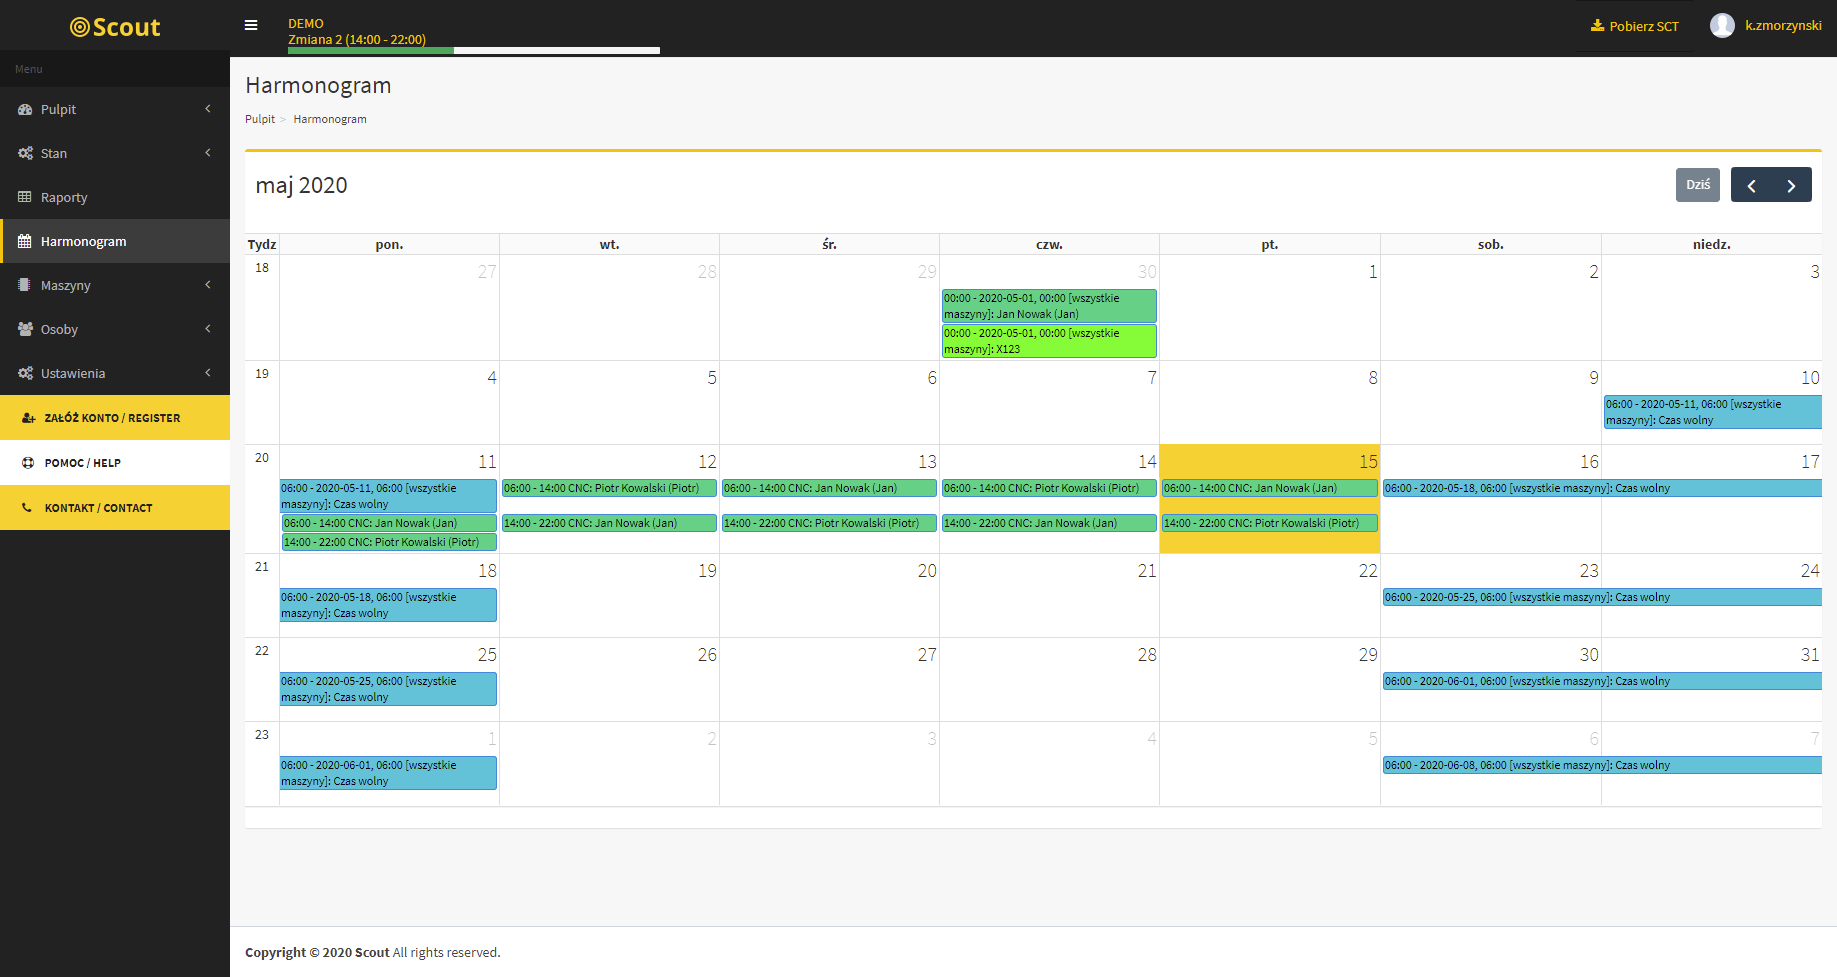Screen dimensions: 1837x977
Task: Click the Raporty table icon
Action: click(x=25, y=198)
